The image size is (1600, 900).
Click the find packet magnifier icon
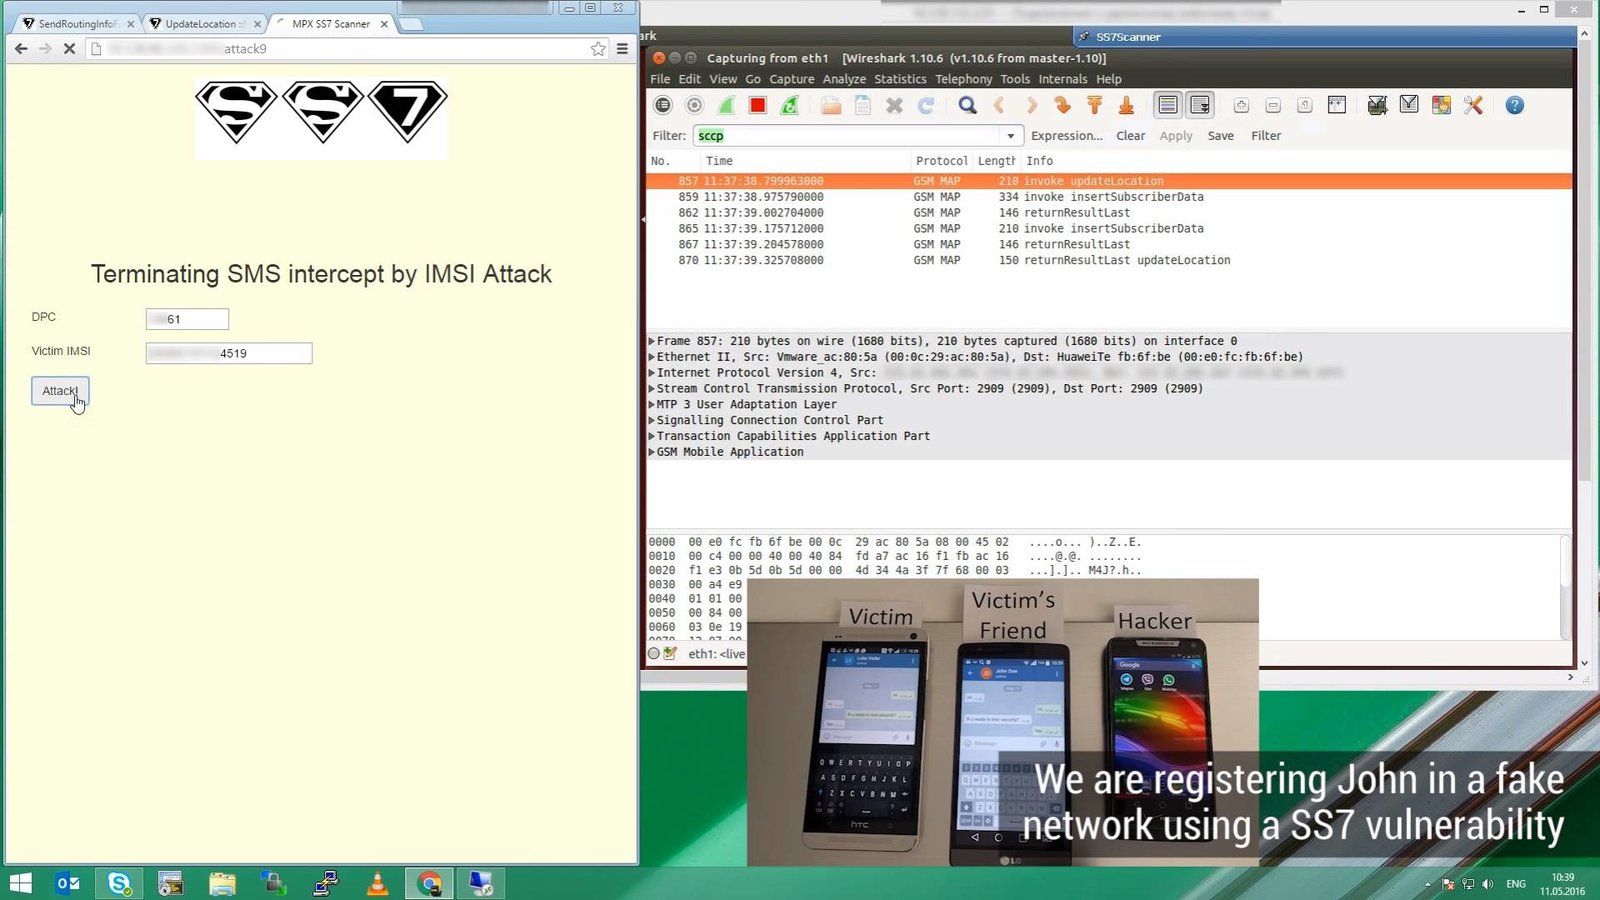[x=967, y=105]
